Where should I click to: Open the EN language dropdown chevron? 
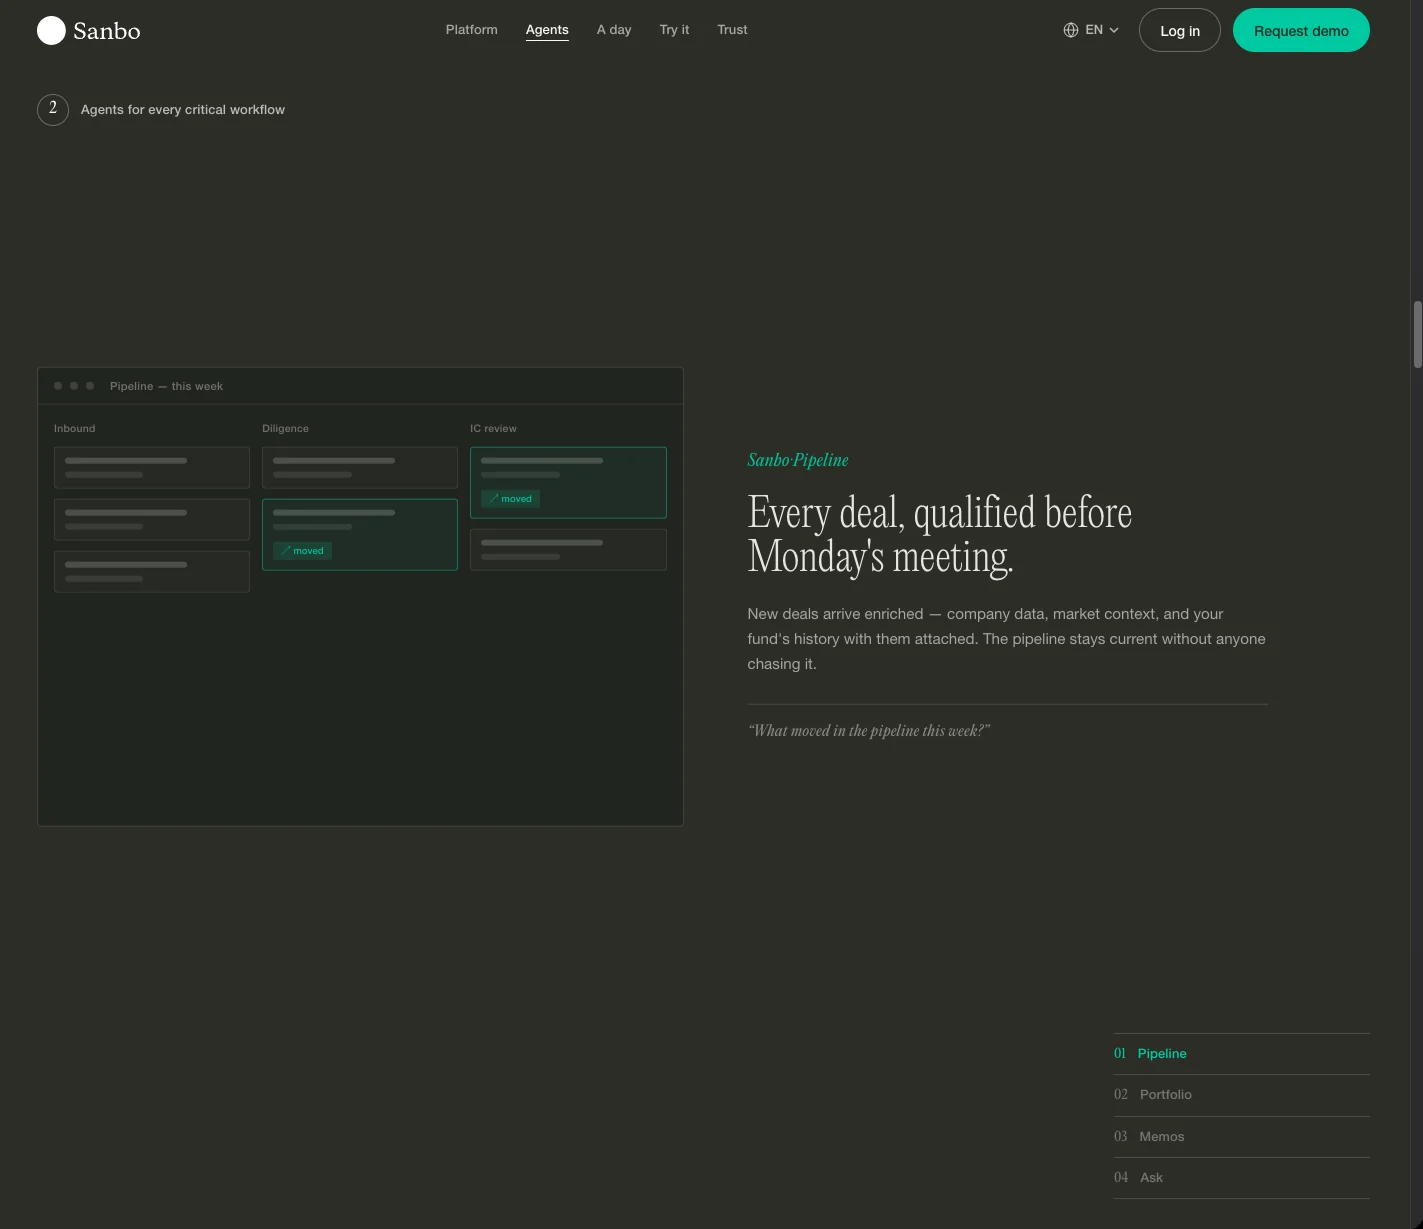[x=1114, y=30]
